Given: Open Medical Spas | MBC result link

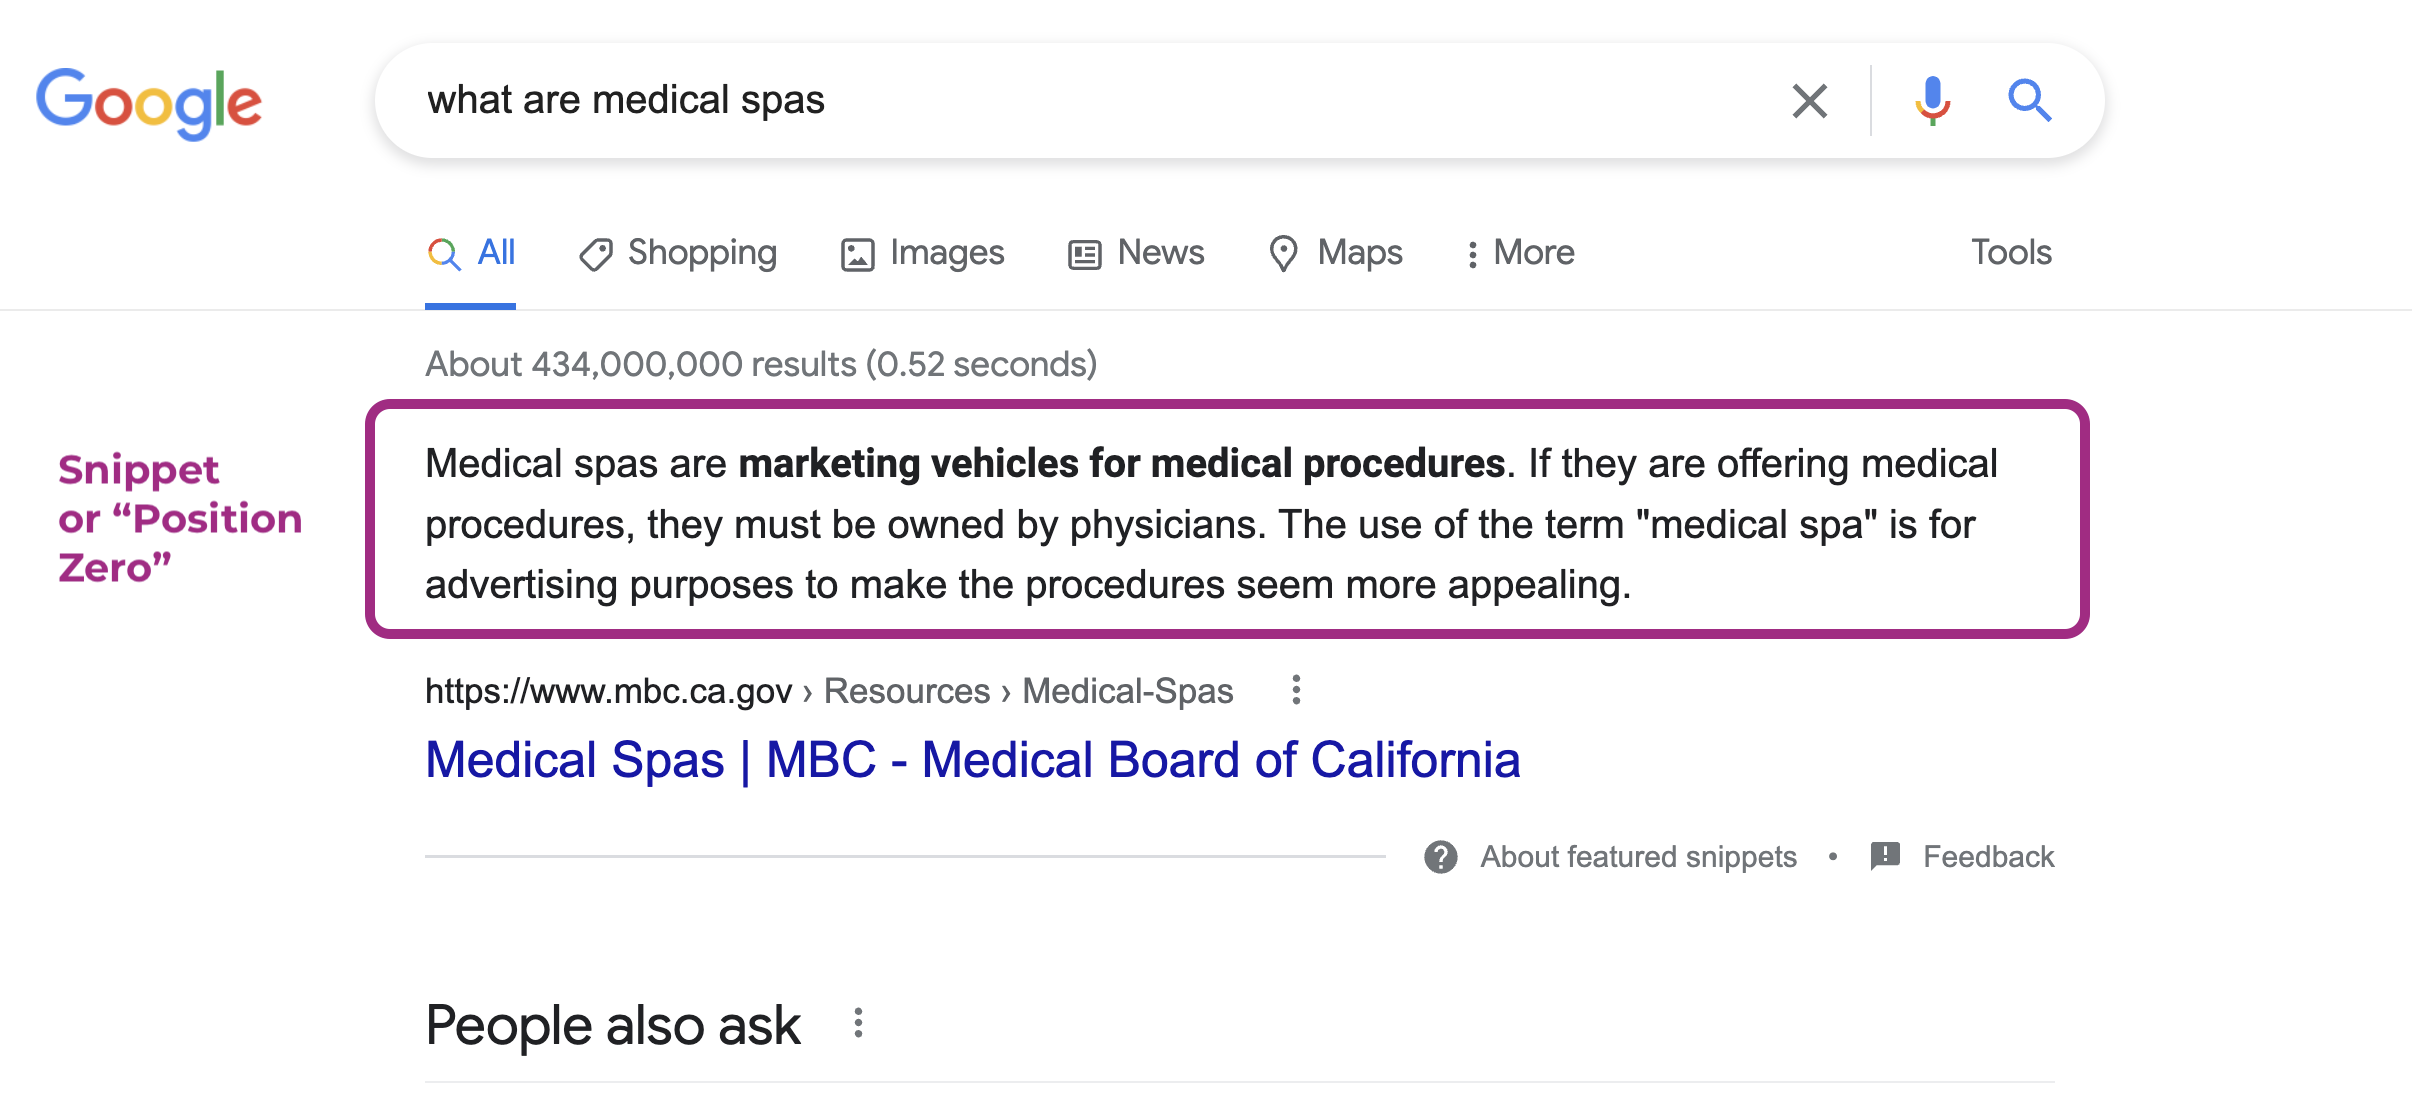Looking at the screenshot, I should [x=972, y=760].
